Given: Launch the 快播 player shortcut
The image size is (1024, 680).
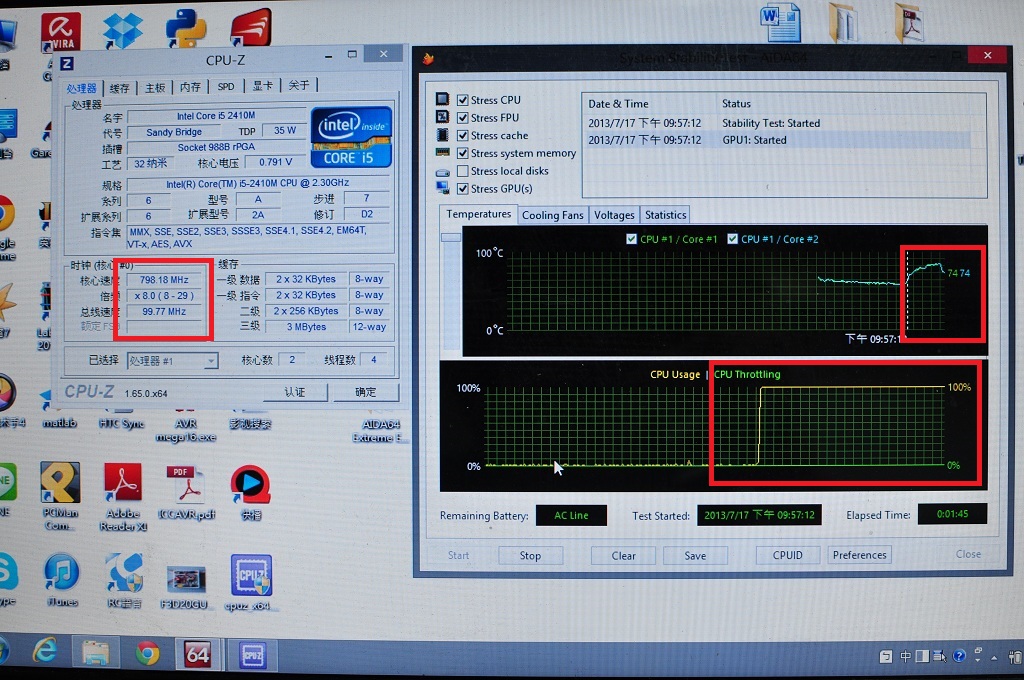Looking at the screenshot, I should [251, 491].
